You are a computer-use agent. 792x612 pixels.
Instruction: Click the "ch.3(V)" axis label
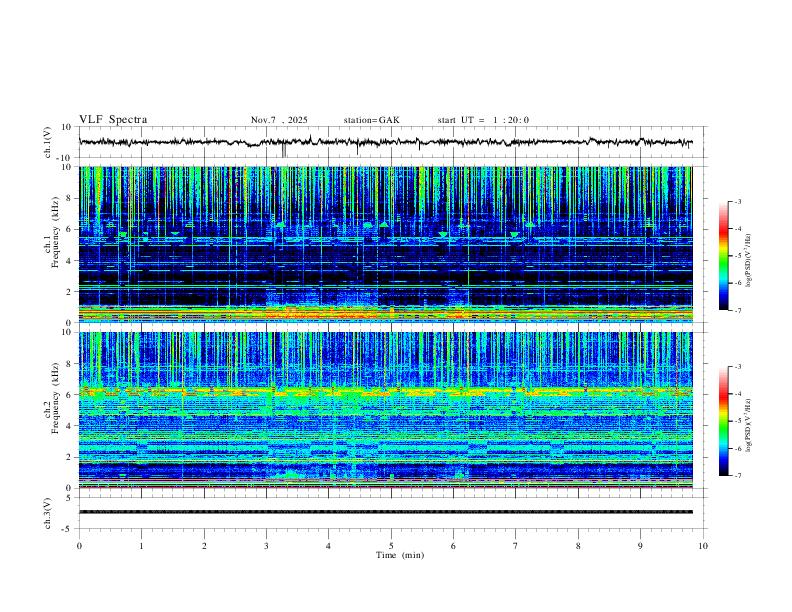point(48,514)
